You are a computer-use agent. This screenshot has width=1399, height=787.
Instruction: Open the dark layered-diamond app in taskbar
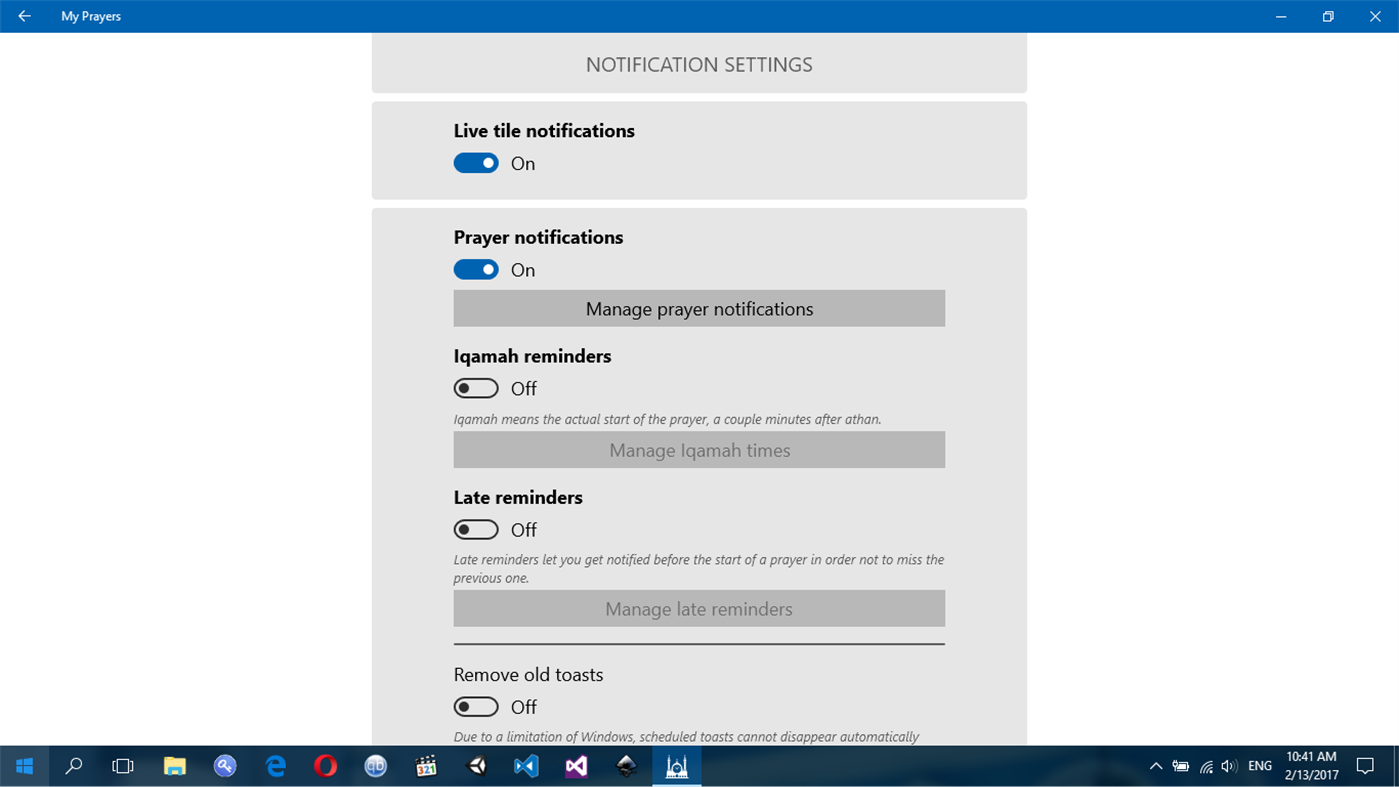point(627,766)
